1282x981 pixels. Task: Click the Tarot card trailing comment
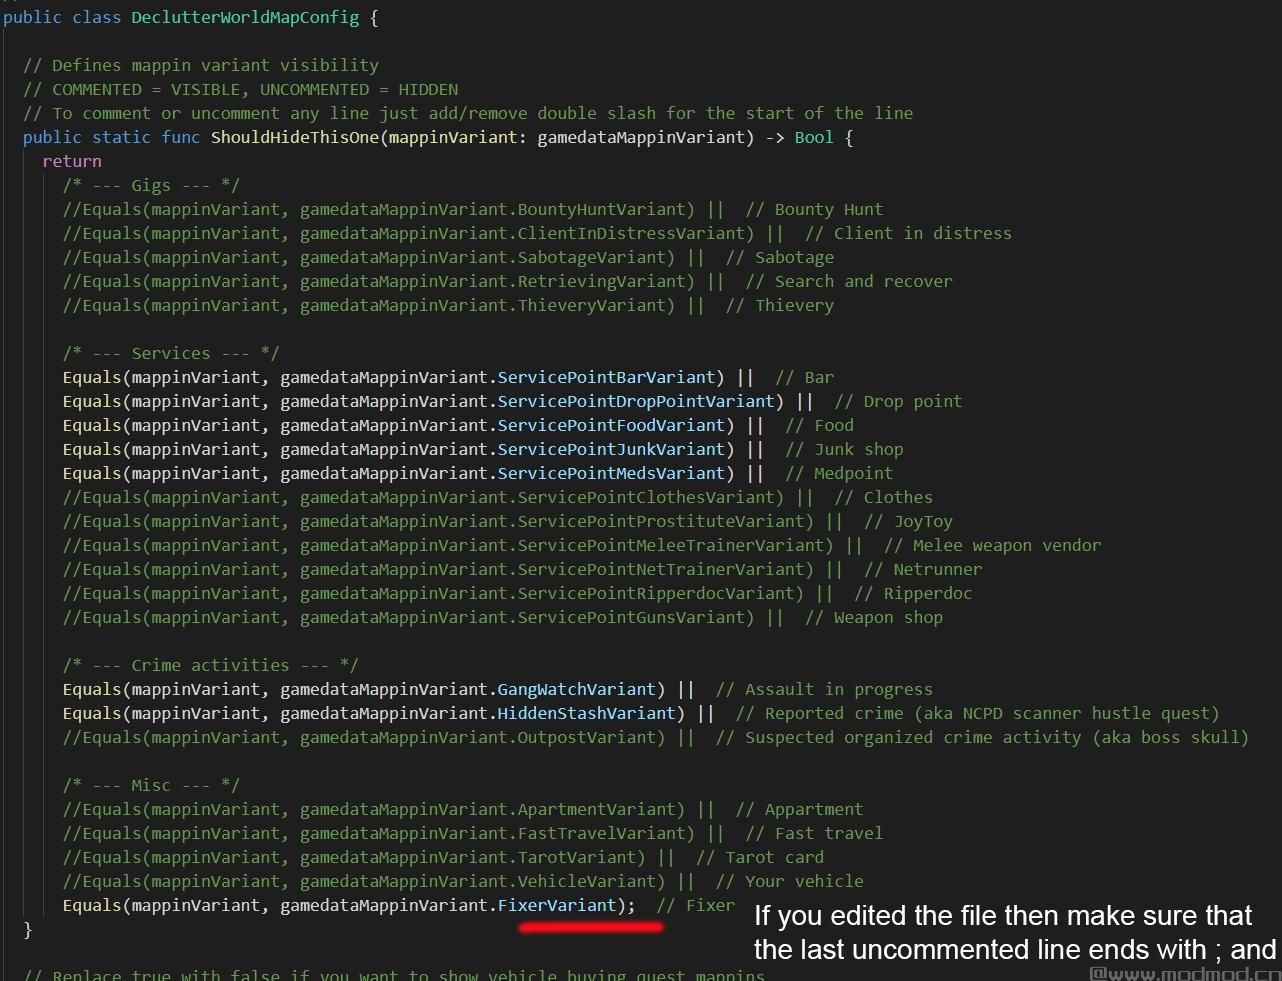pyautogui.click(x=760, y=857)
